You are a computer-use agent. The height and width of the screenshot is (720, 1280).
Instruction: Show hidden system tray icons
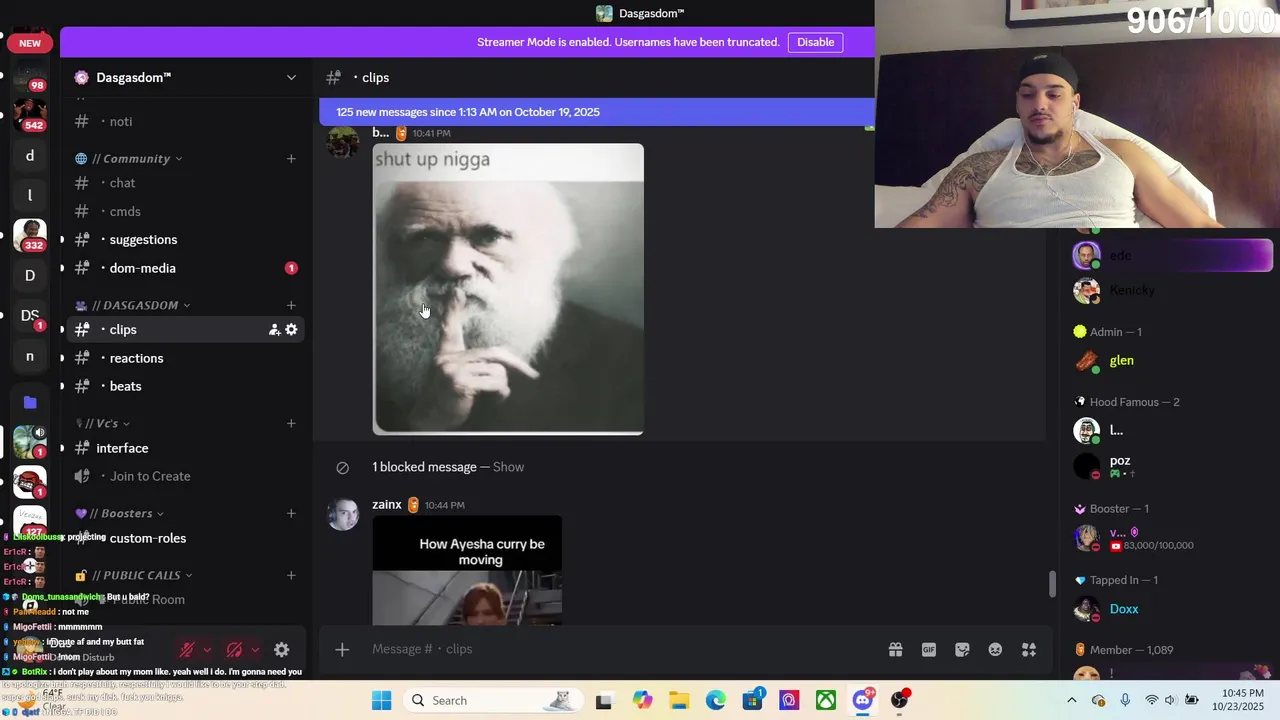1072,700
